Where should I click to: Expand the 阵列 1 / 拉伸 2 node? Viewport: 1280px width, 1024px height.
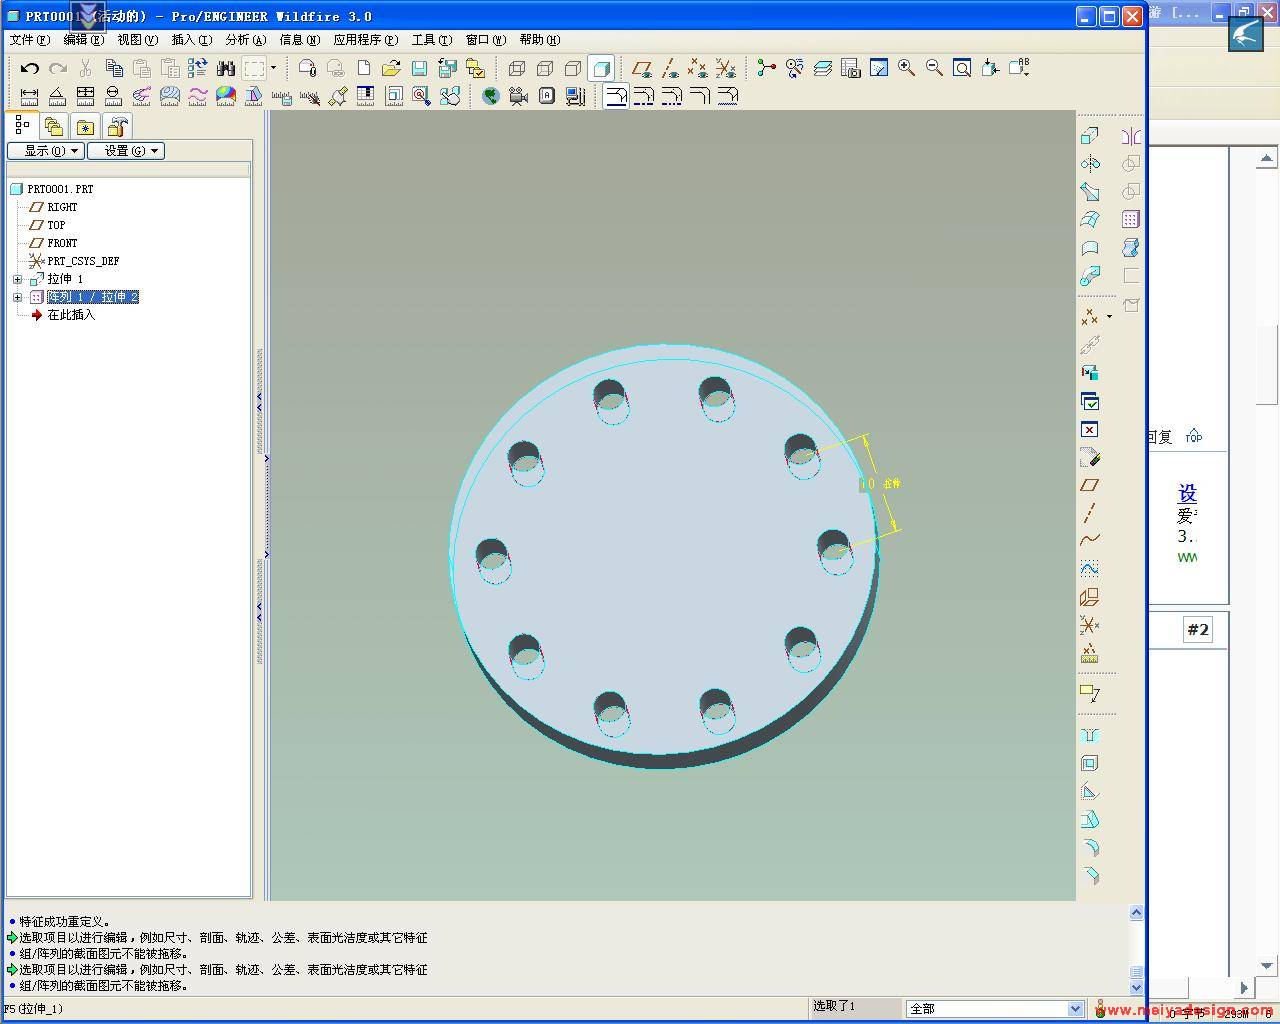pyautogui.click(x=17, y=297)
